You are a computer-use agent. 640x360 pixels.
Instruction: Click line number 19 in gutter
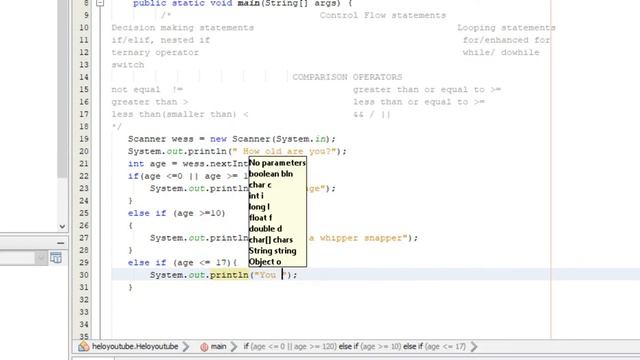tap(84, 139)
